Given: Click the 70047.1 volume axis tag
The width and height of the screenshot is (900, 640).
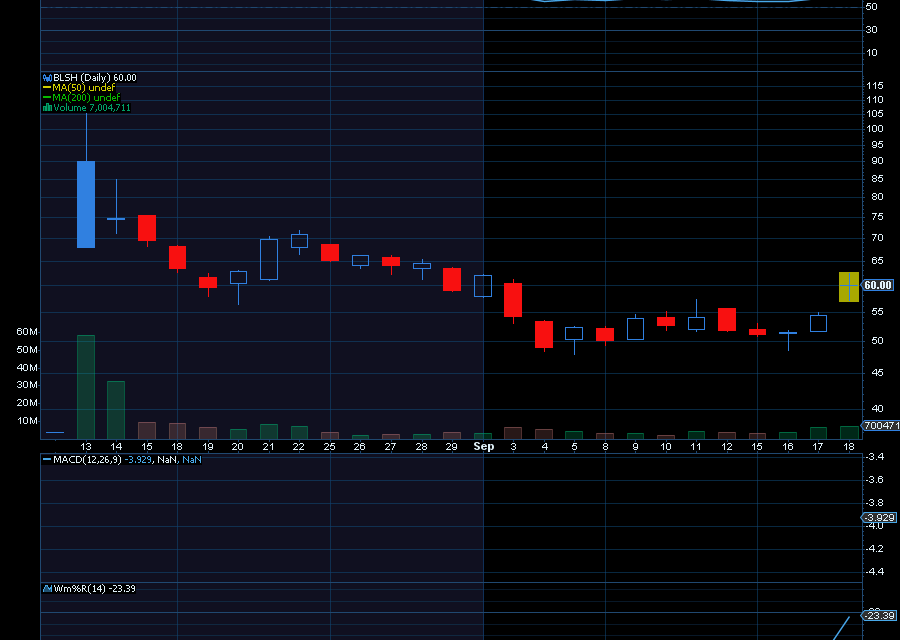Looking at the screenshot, I should 877,424.
